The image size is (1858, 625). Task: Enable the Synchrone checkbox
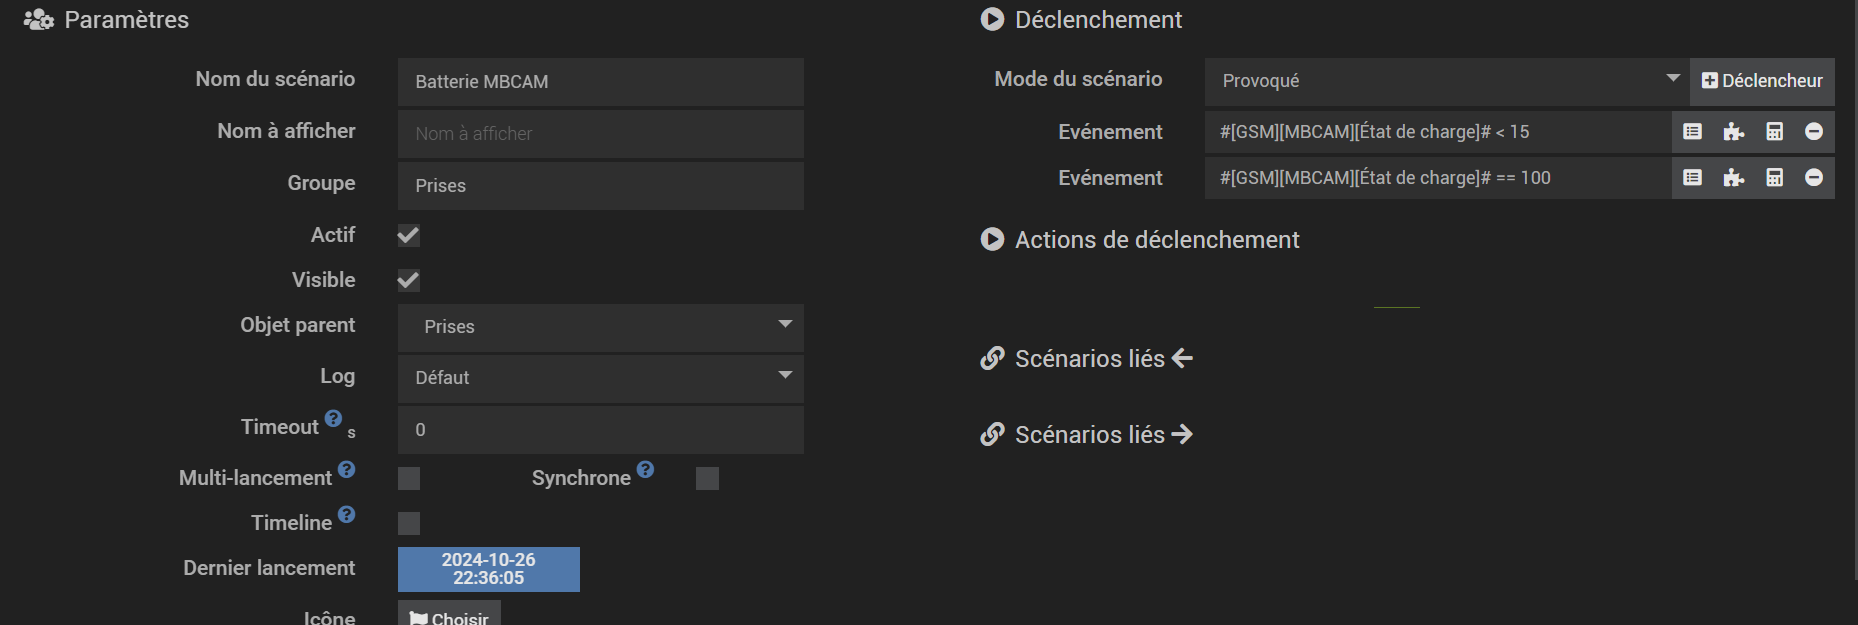coord(707,478)
